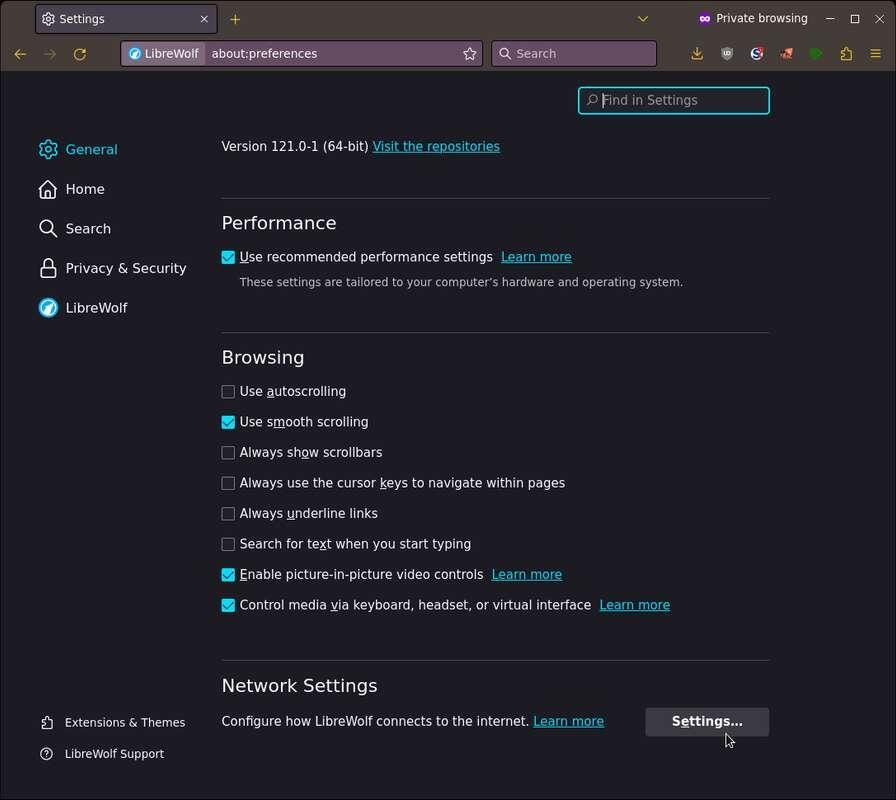The height and width of the screenshot is (800, 896).
Task: Disable recommended performance settings checkbox
Action: pyautogui.click(x=228, y=257)
